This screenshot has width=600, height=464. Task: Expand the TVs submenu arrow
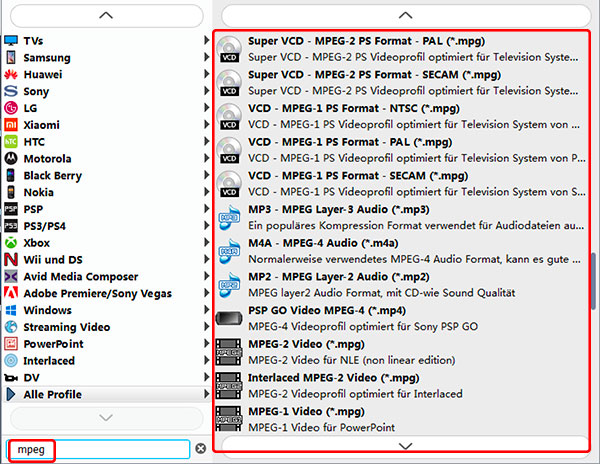206,40
